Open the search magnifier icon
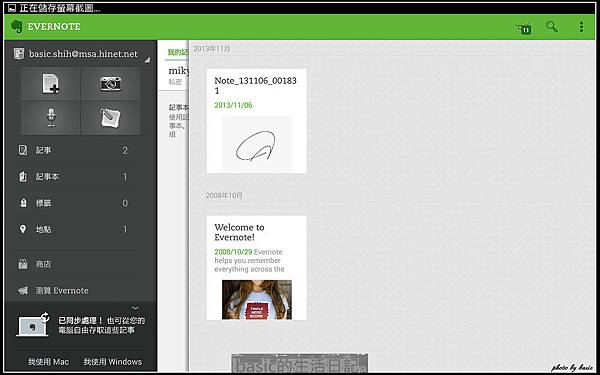This screenshot has height=375, width=600. coord(552,26)
